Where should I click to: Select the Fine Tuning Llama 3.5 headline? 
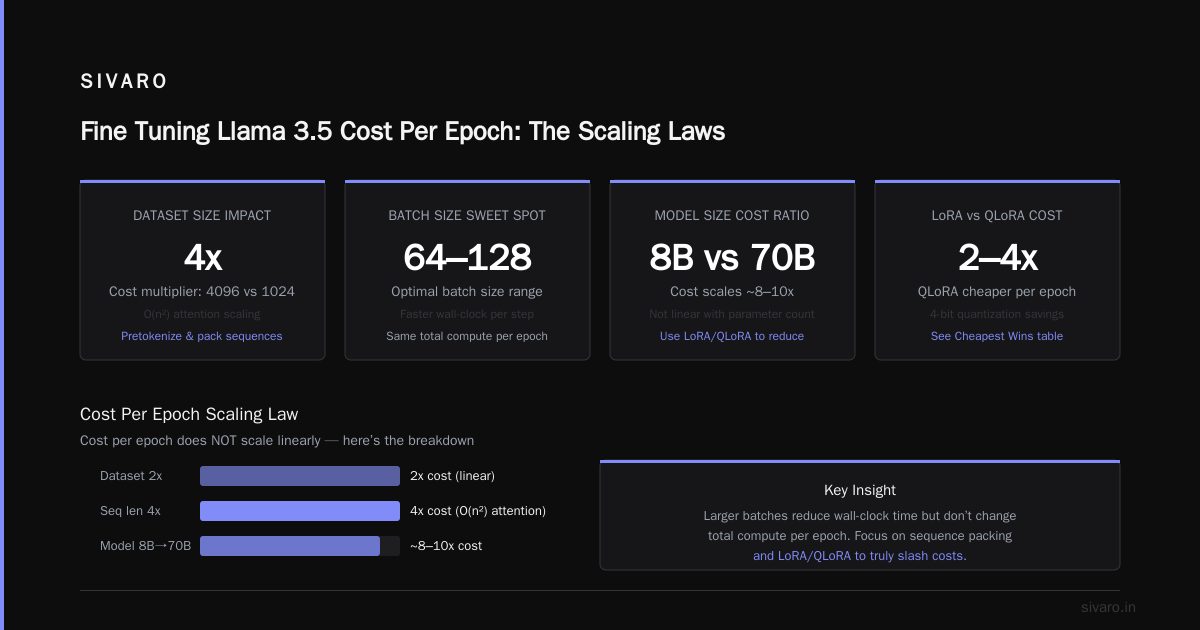coord(402,131)
